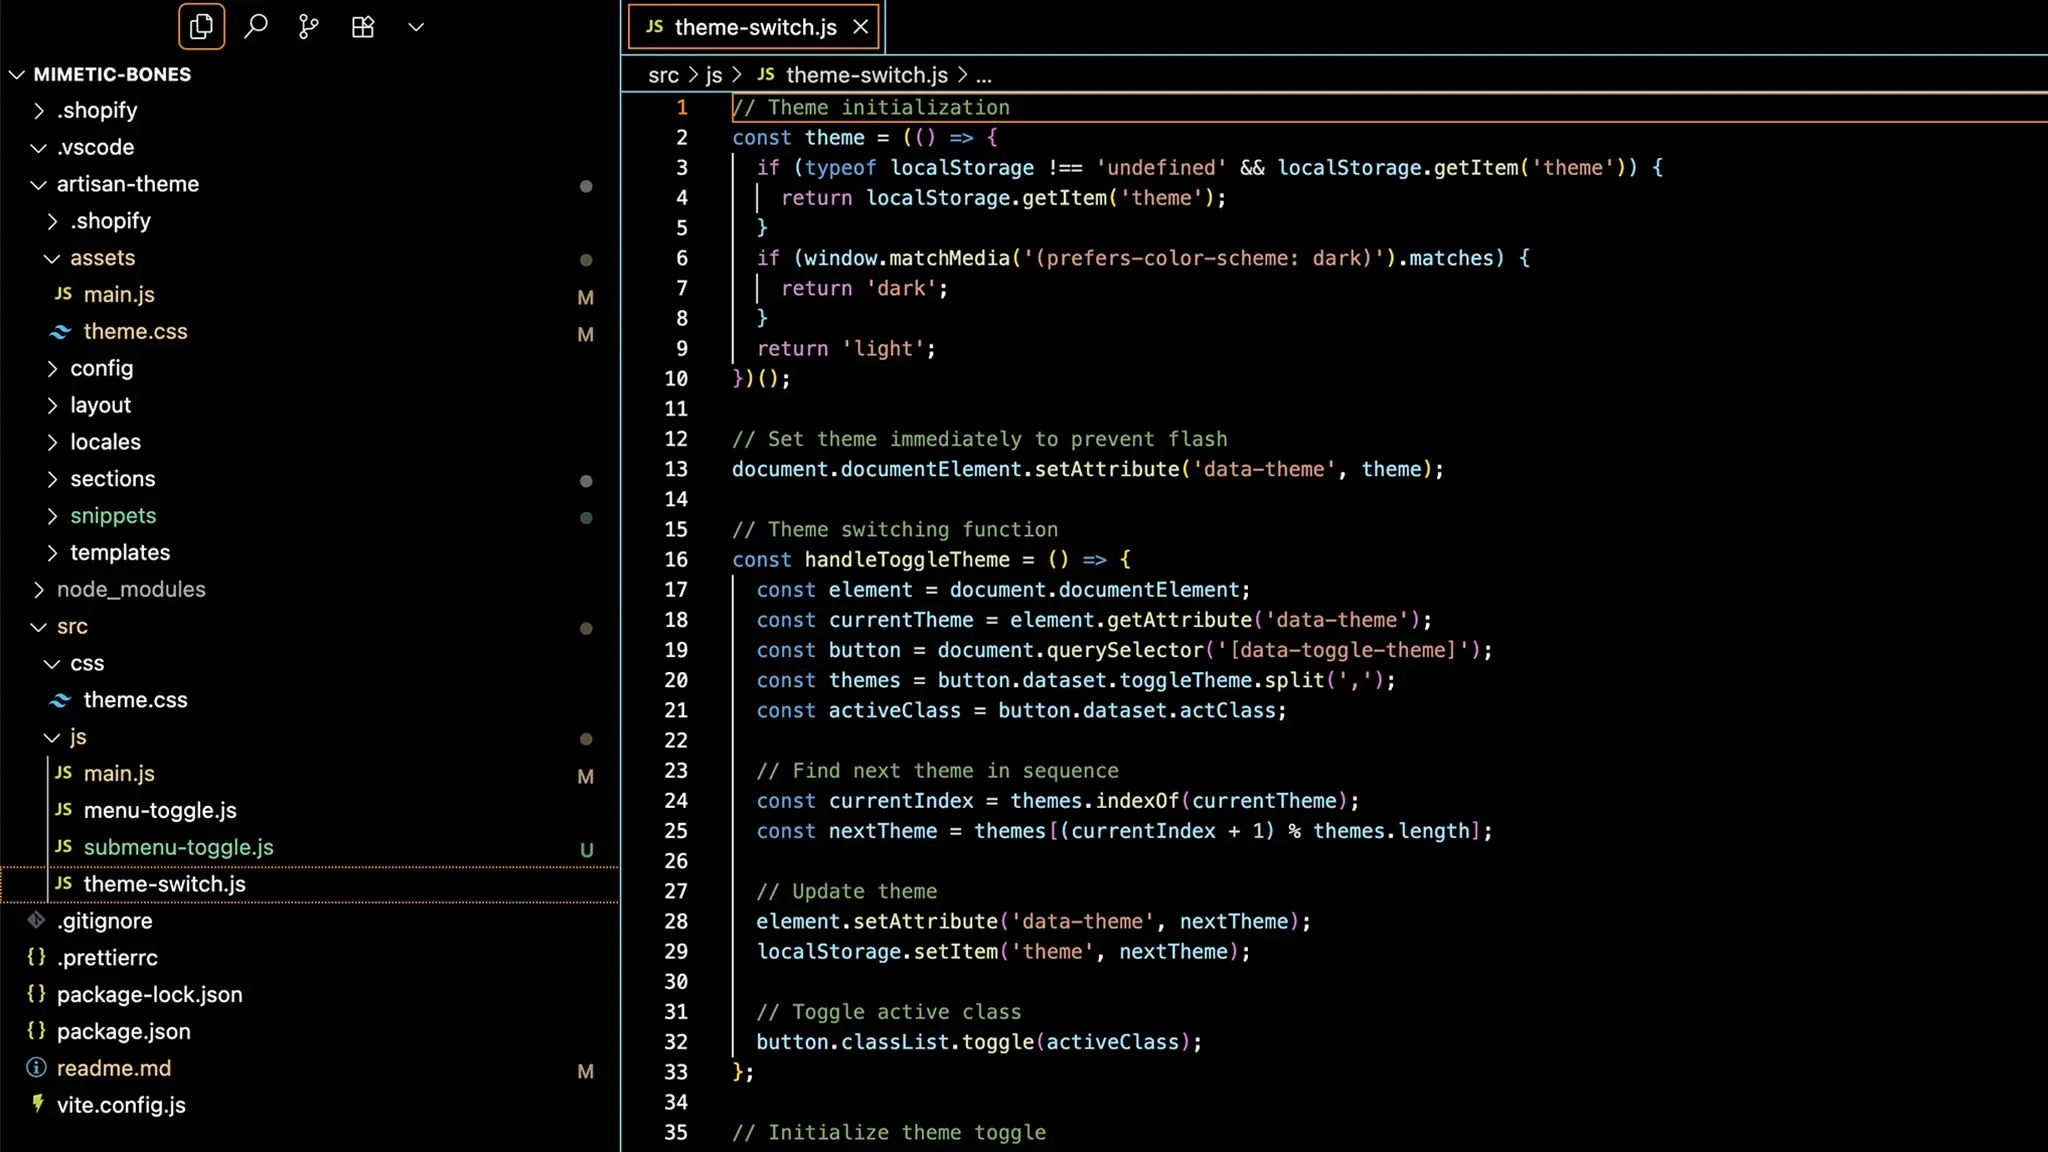Close the theme-switch.js tab
Viewport: 2048px width, 1152px height.
click(x=860, y=27)
